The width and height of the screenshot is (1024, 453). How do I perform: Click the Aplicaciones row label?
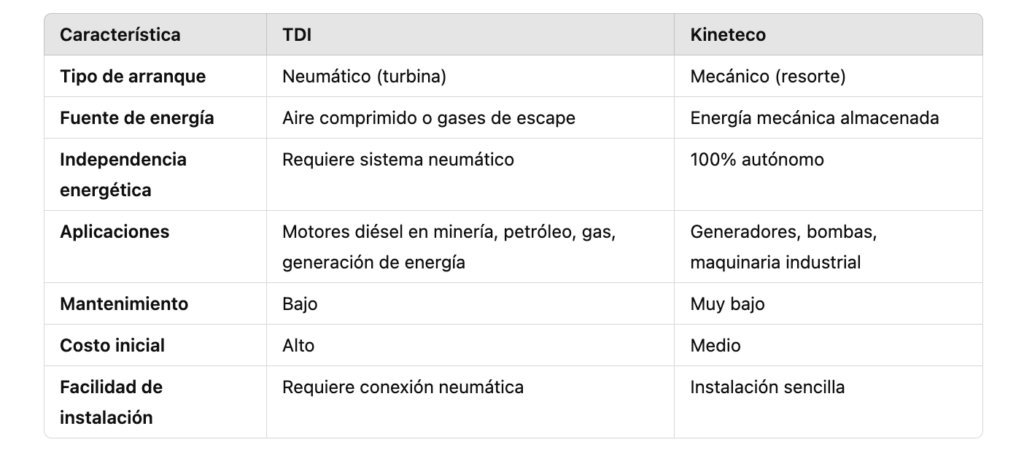pyautogui.click(x=115, y=232)
